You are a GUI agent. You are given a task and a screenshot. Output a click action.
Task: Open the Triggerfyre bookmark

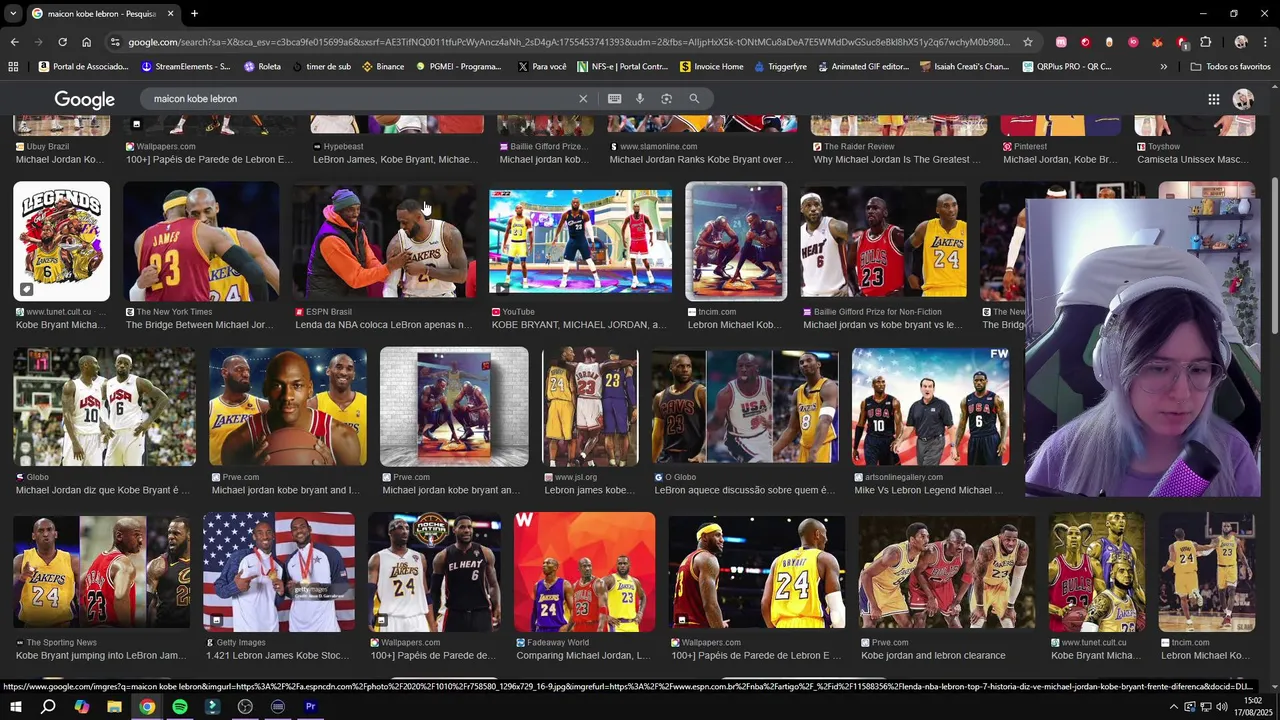(x=780, y=67)
